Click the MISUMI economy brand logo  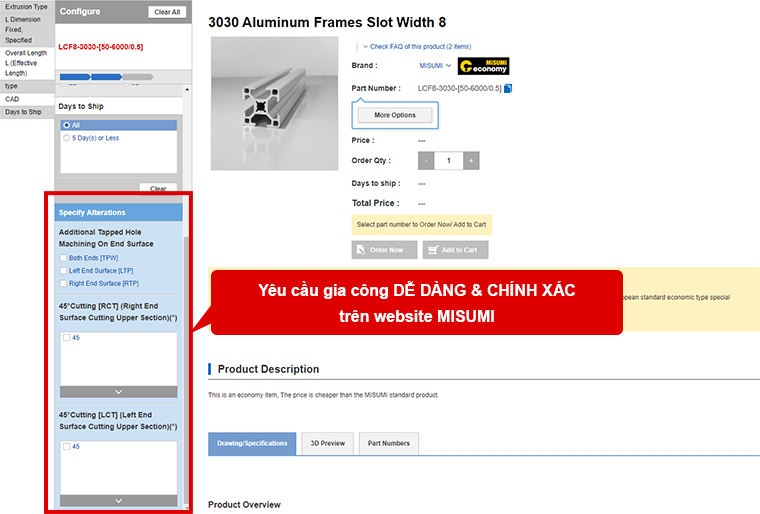(x=483, y=66)
